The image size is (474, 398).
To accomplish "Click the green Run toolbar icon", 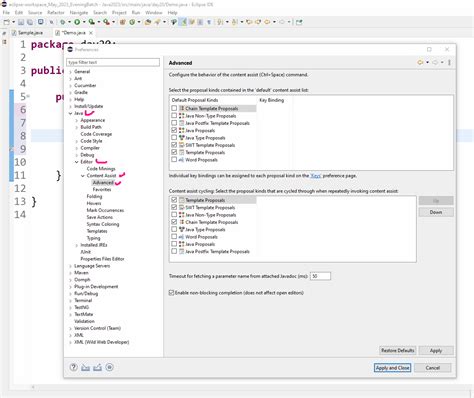I will tap(77, 22).
